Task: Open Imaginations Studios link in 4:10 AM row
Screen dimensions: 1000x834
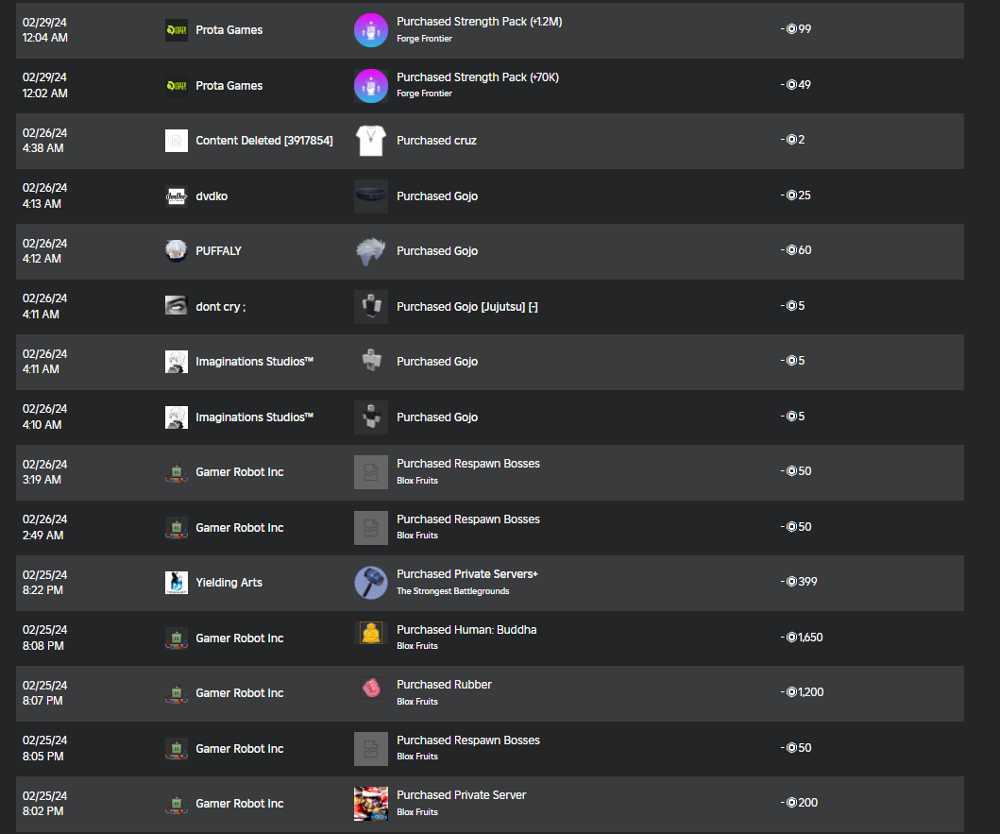Action: point(254,417)
